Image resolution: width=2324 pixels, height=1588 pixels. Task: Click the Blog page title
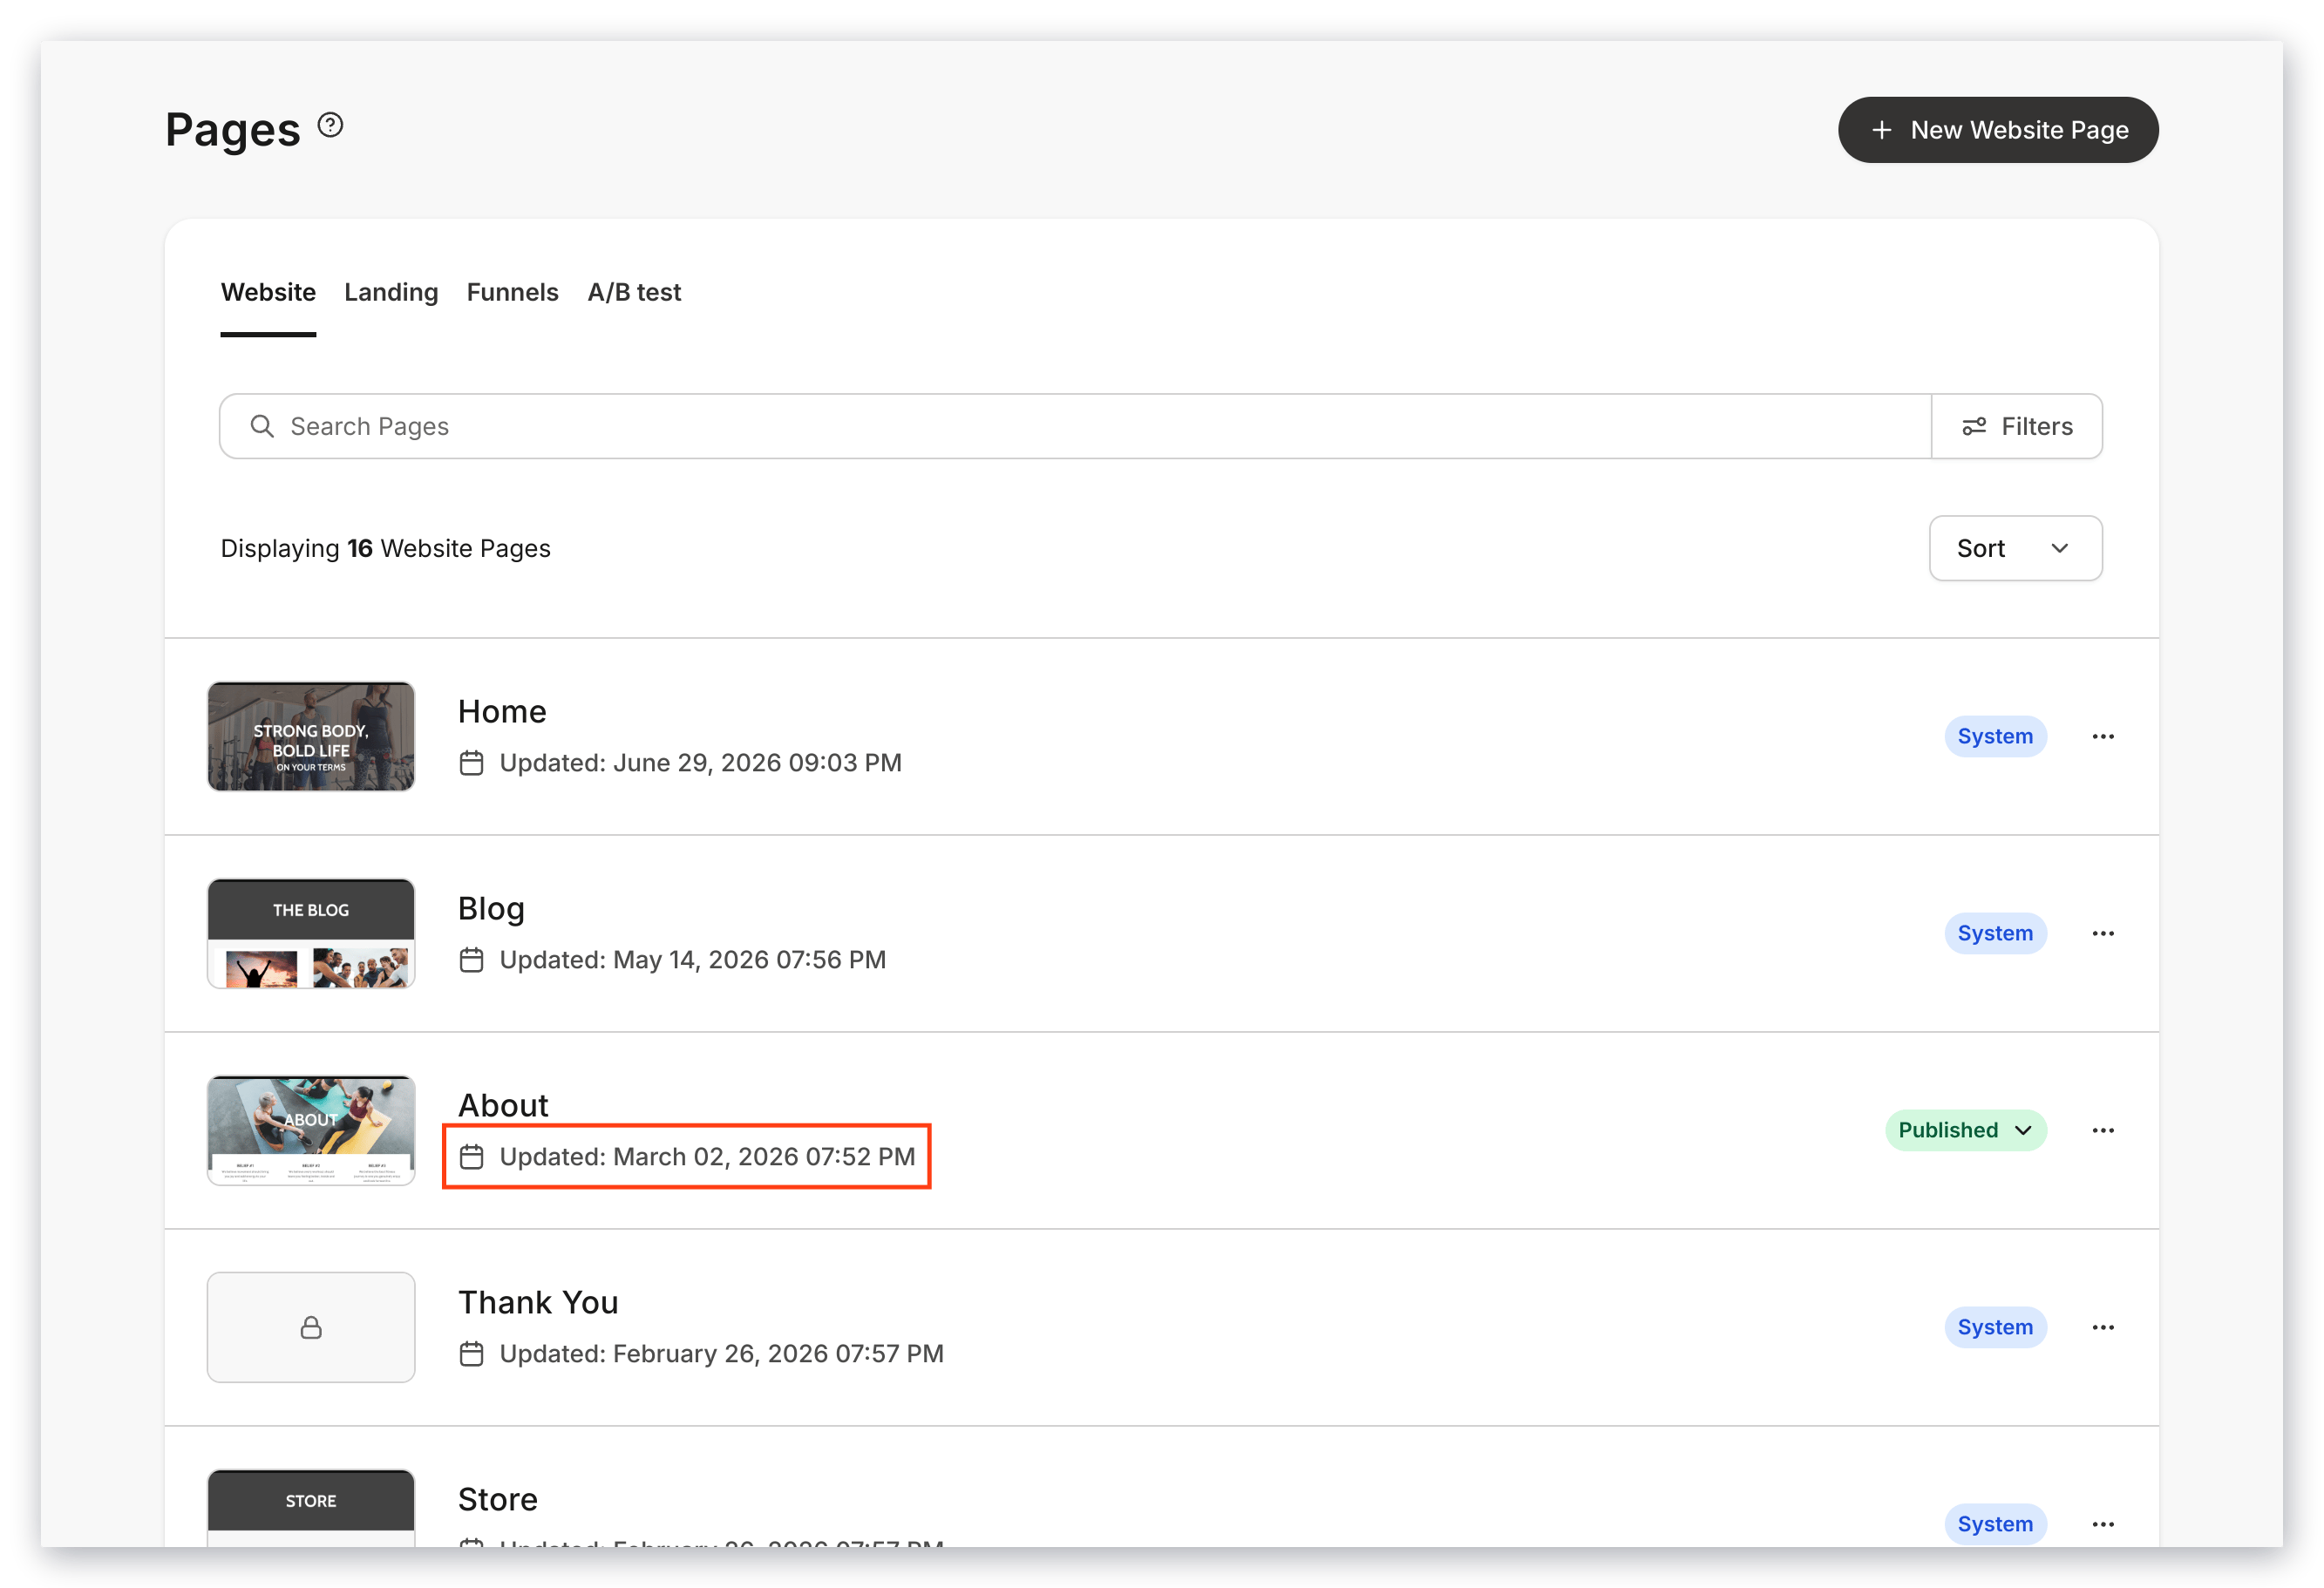(x=491, y=908)
